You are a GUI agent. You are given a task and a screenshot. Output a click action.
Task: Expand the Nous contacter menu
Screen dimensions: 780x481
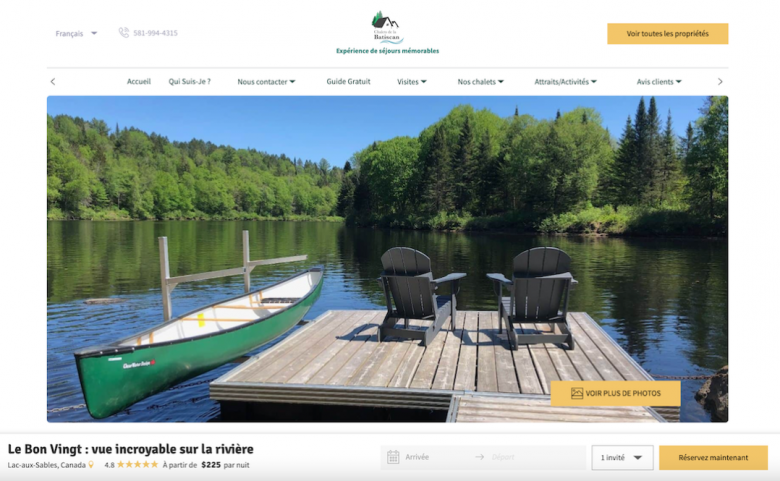click(x=266, y=82)
